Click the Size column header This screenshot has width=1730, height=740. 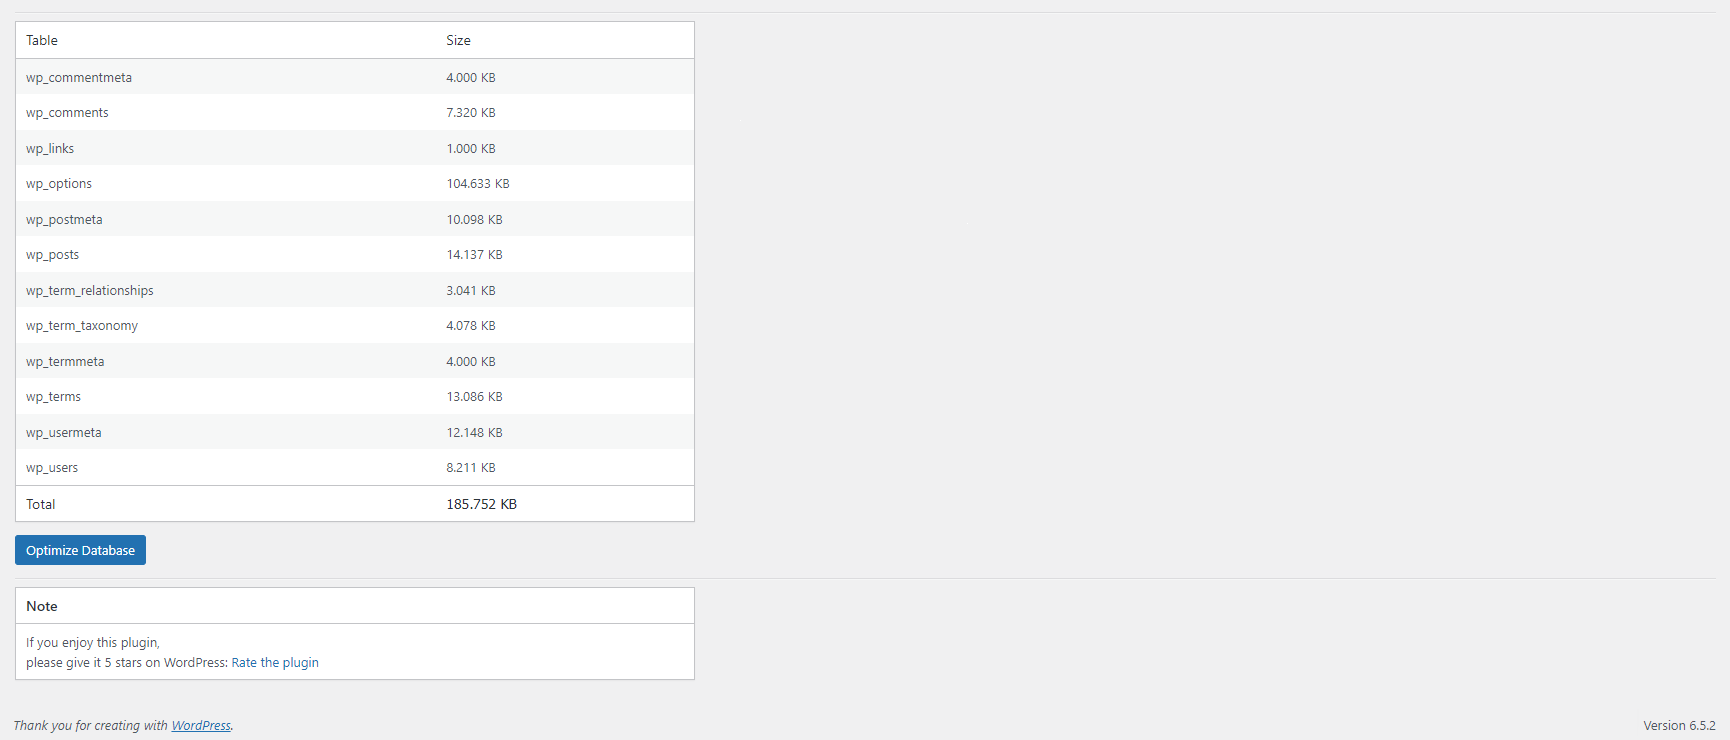458,40
